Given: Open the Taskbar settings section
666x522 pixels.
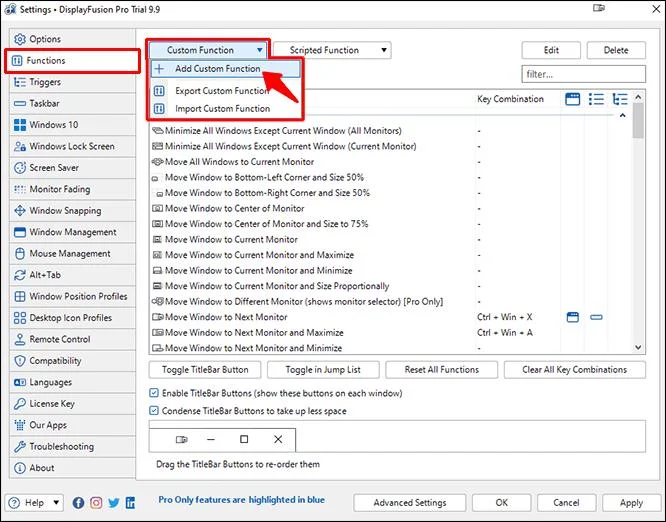Looking at the screenshot, I should (72, 103).
